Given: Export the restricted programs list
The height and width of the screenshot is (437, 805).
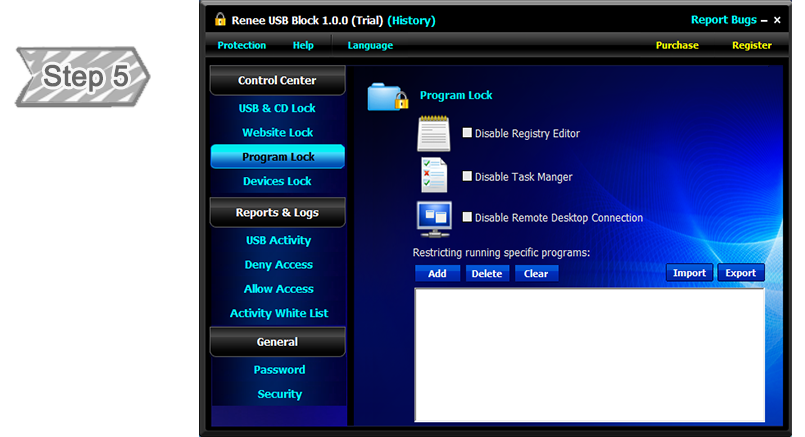Looking at the screenshot, I should (x=740, y=273).
